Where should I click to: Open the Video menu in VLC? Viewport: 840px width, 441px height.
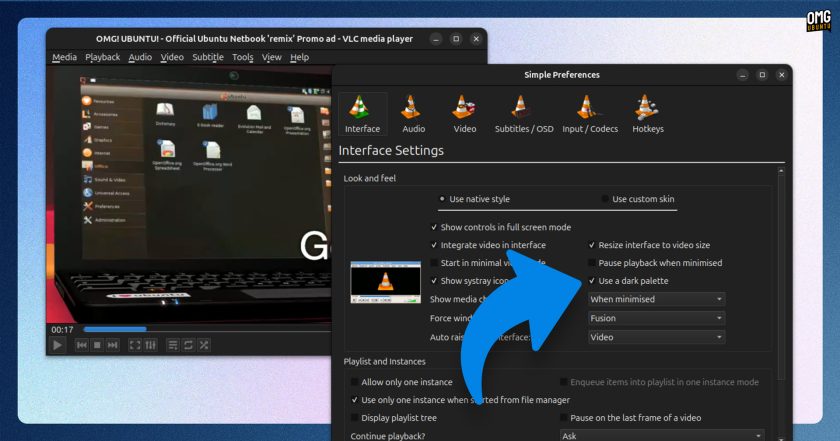click(x=172, y=57)
